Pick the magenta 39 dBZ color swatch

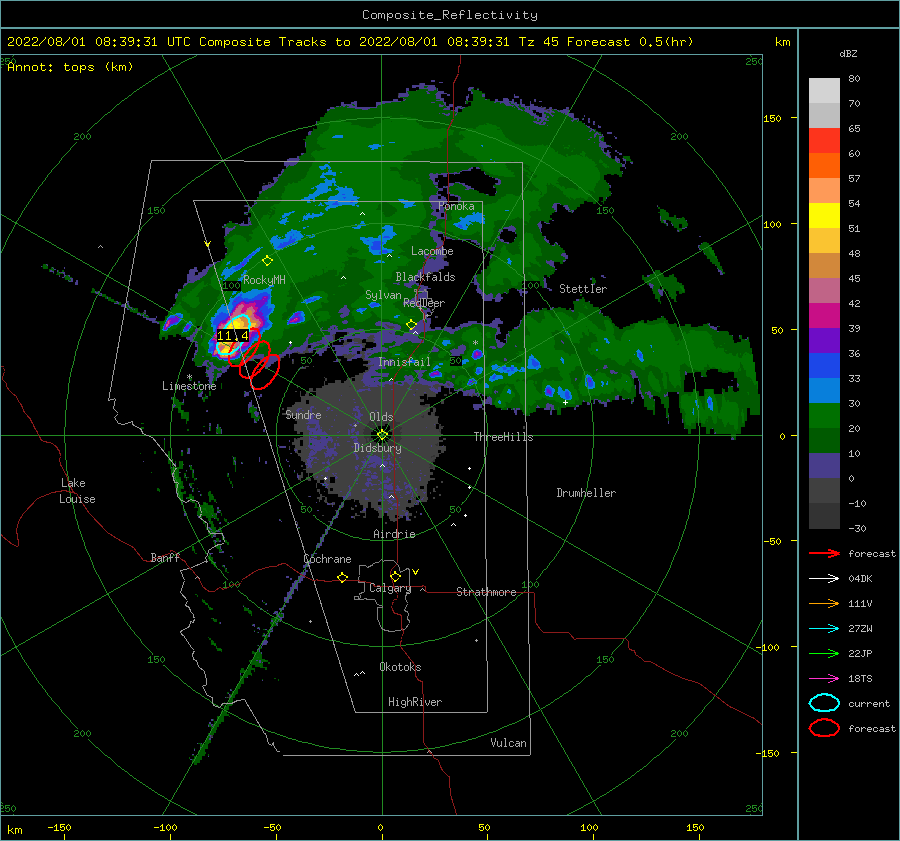tap(824, 316)
